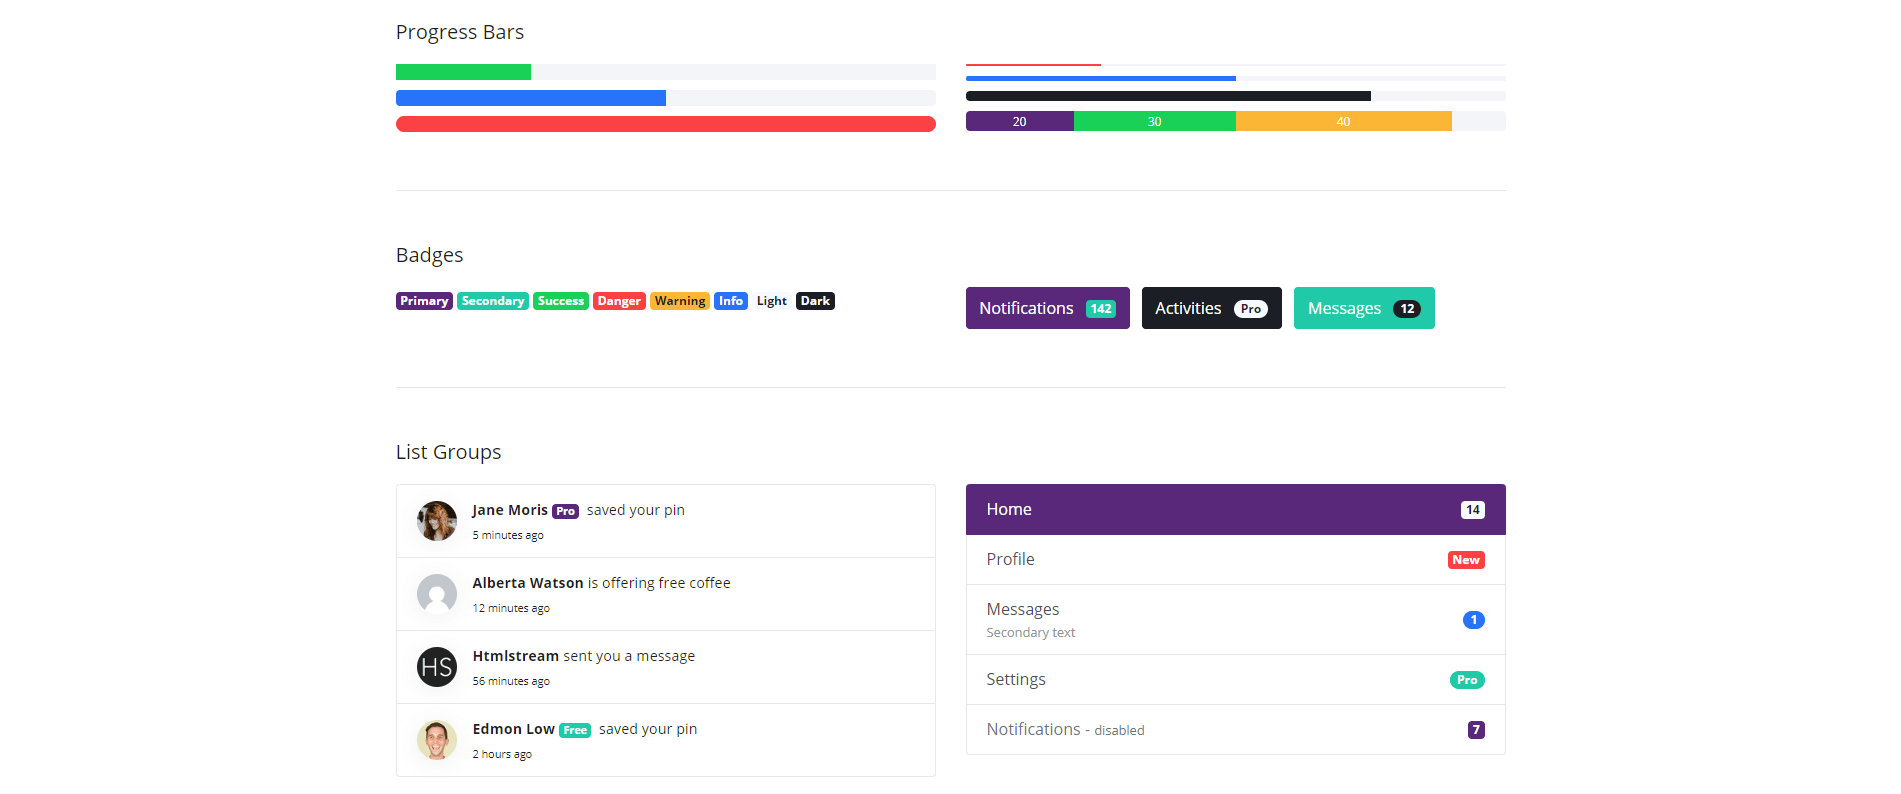
Task: Click the 12 pill inside Messages button
Action: pyautogui.click(x=1407, y=309)
